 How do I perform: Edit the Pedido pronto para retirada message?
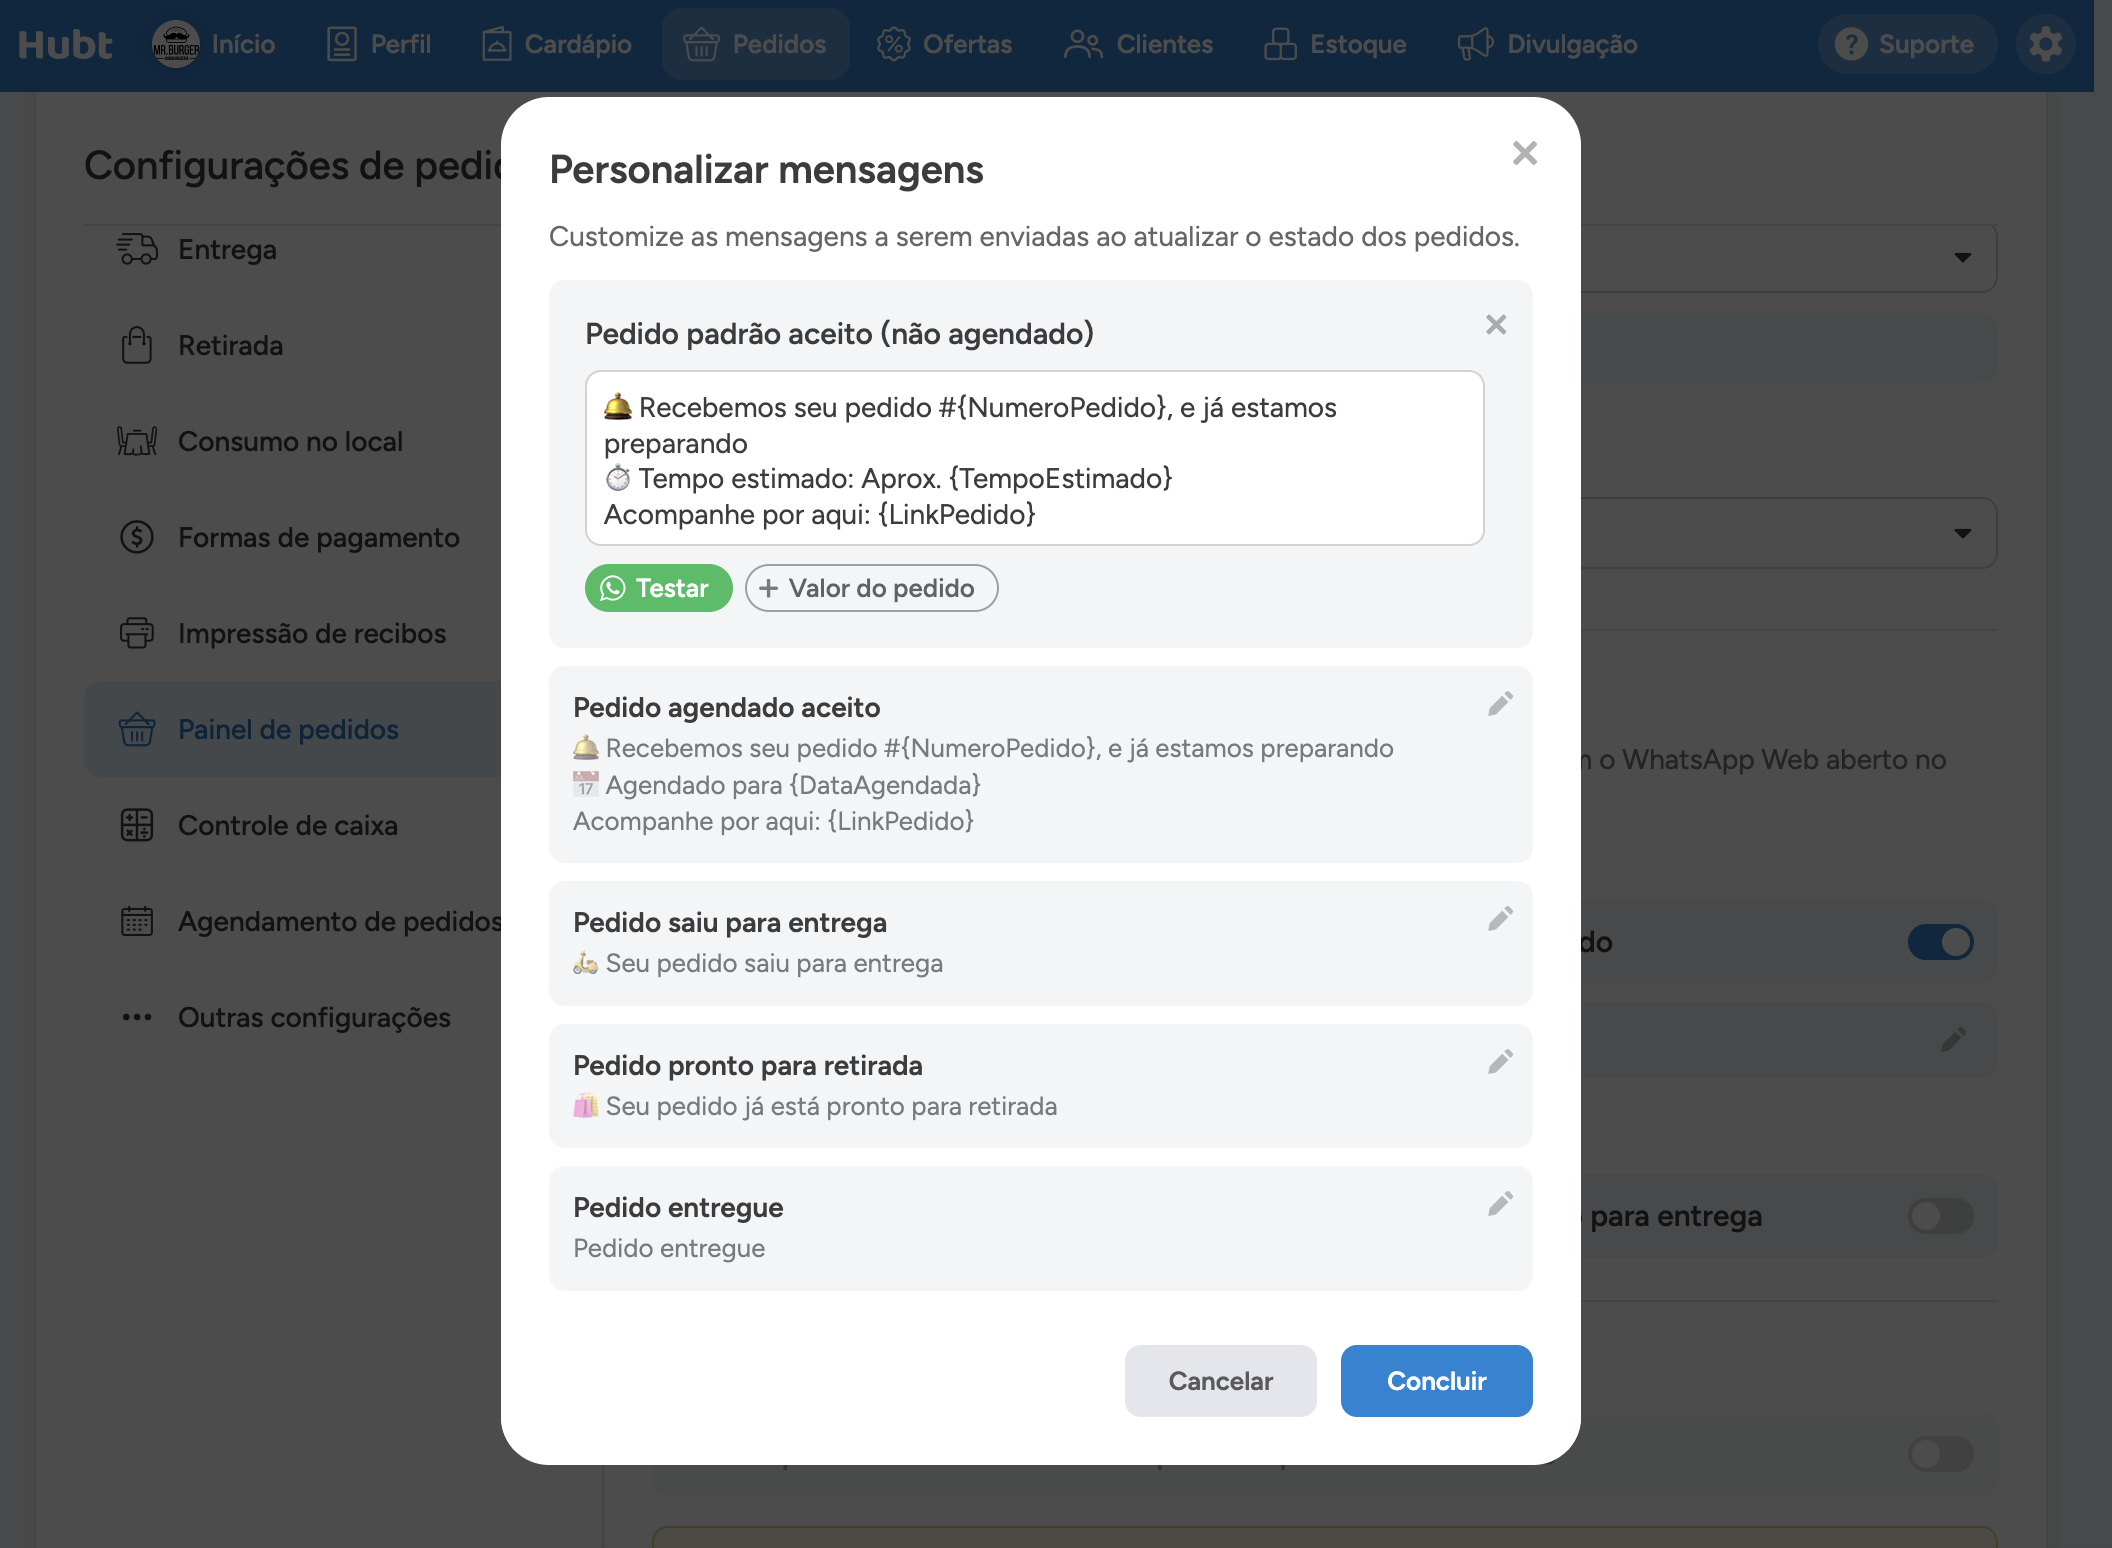tap(1500, 1062)
